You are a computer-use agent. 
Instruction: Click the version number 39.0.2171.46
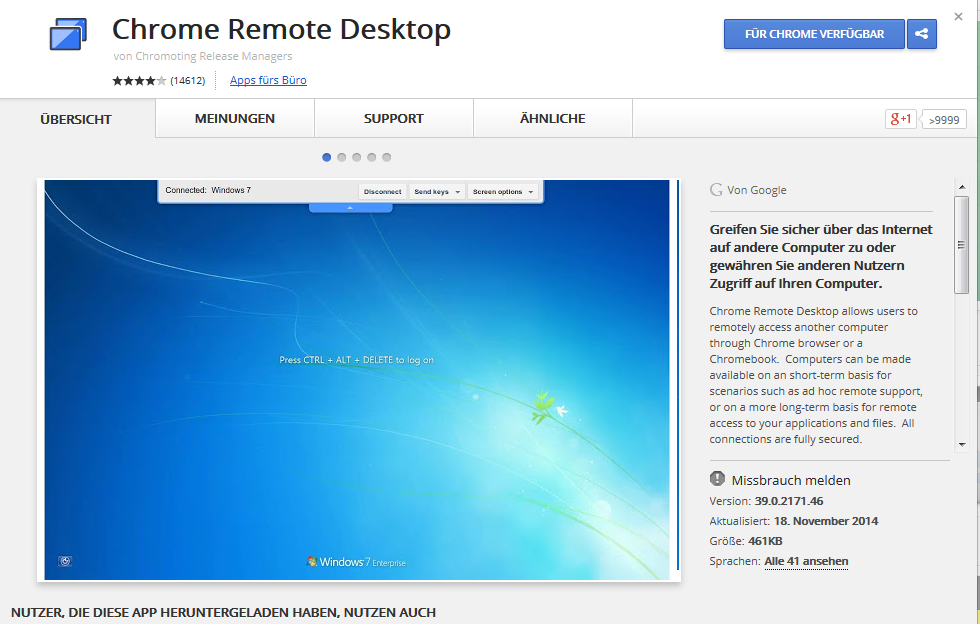point(789,501)
